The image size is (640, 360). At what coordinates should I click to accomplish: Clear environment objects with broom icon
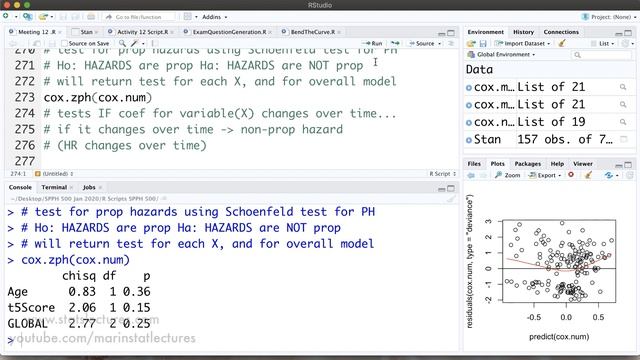tap(562, 43)
